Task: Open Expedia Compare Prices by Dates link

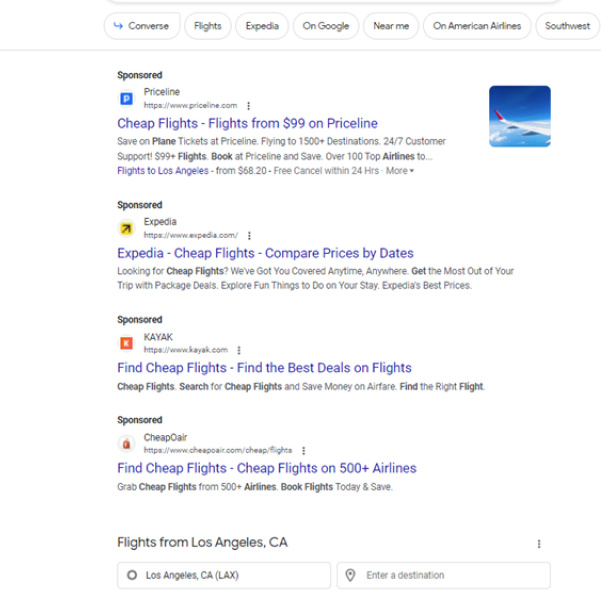Action: tap(265, 253)
